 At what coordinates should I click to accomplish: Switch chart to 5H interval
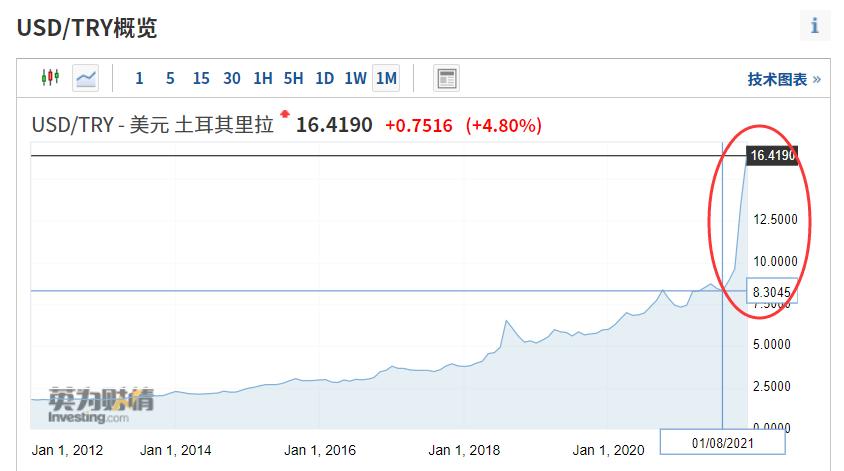point(293,78)
